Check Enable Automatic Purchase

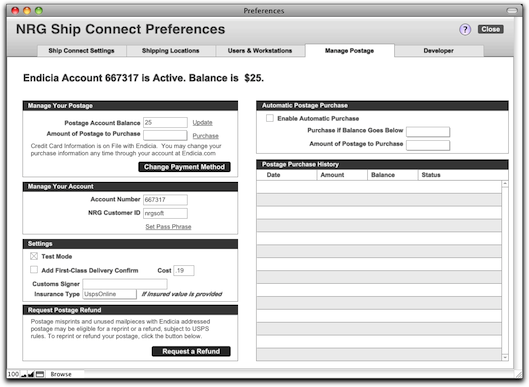pyautogui.click(x=270, y=118)
